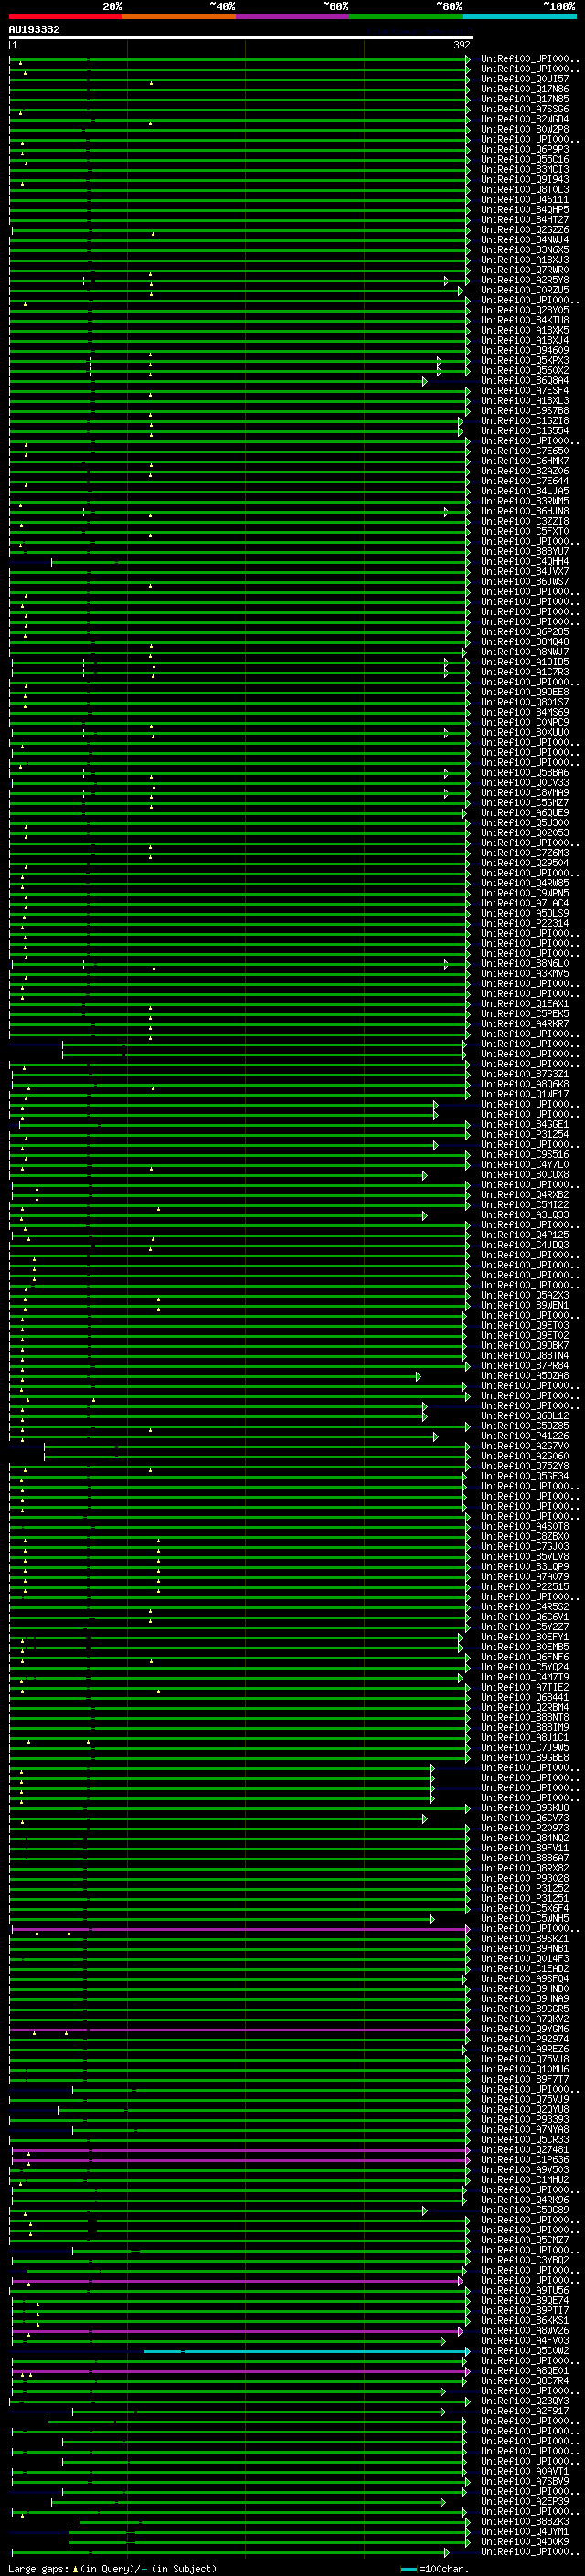Open hit UniRef100_Q4DYM1
Viewport: 585px width, 2576px height.
(525, 2531)
